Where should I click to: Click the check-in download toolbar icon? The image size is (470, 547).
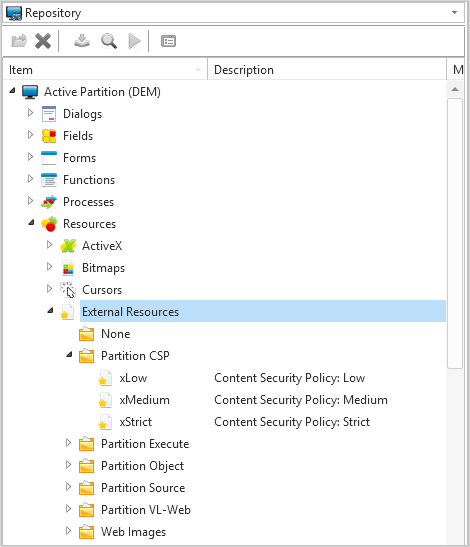(x=82, y=41)
